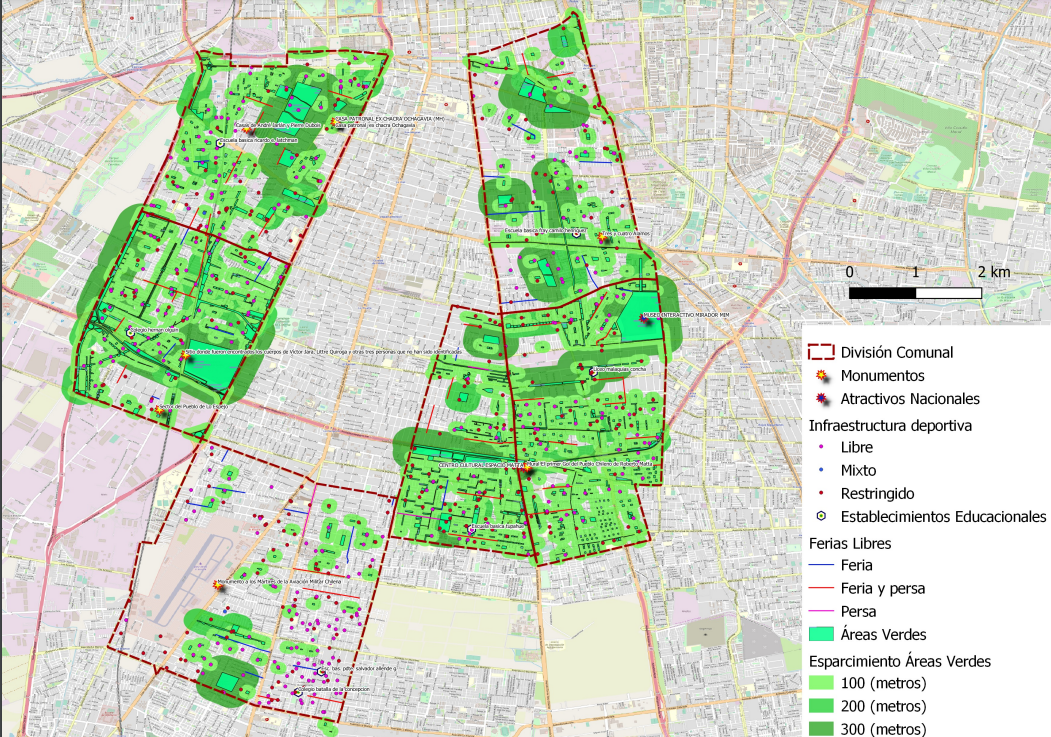The image size is (1051, 737).
Task: Click the Escuela básica Ricardo E. Latchman marker
Action: [x=218, y=144]
